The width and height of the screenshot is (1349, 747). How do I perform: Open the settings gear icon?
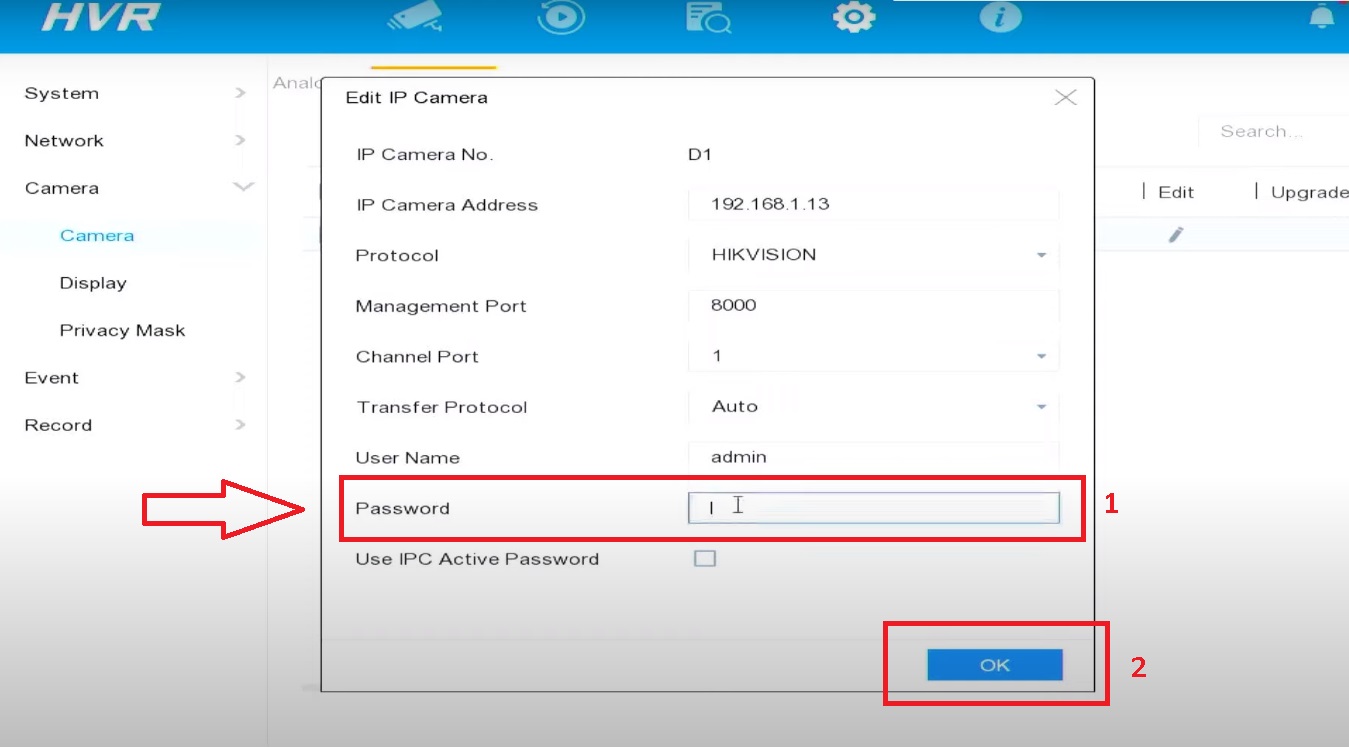click(852, 18)
